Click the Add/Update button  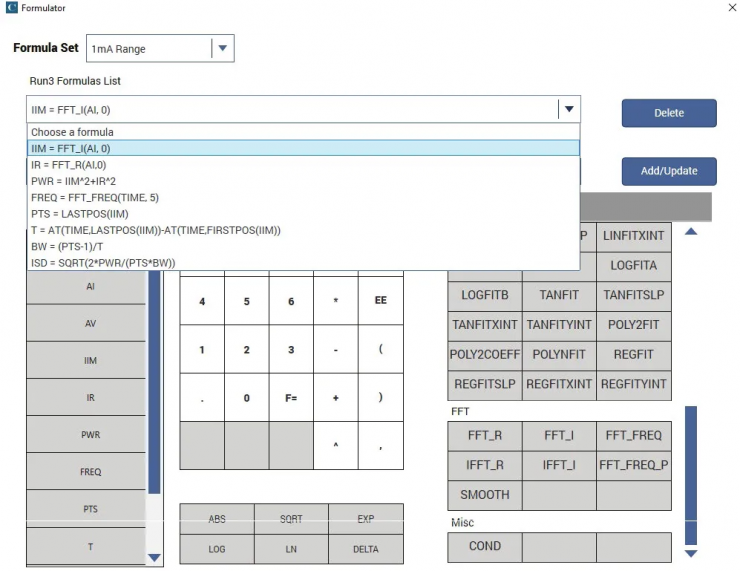coord(668,171)
